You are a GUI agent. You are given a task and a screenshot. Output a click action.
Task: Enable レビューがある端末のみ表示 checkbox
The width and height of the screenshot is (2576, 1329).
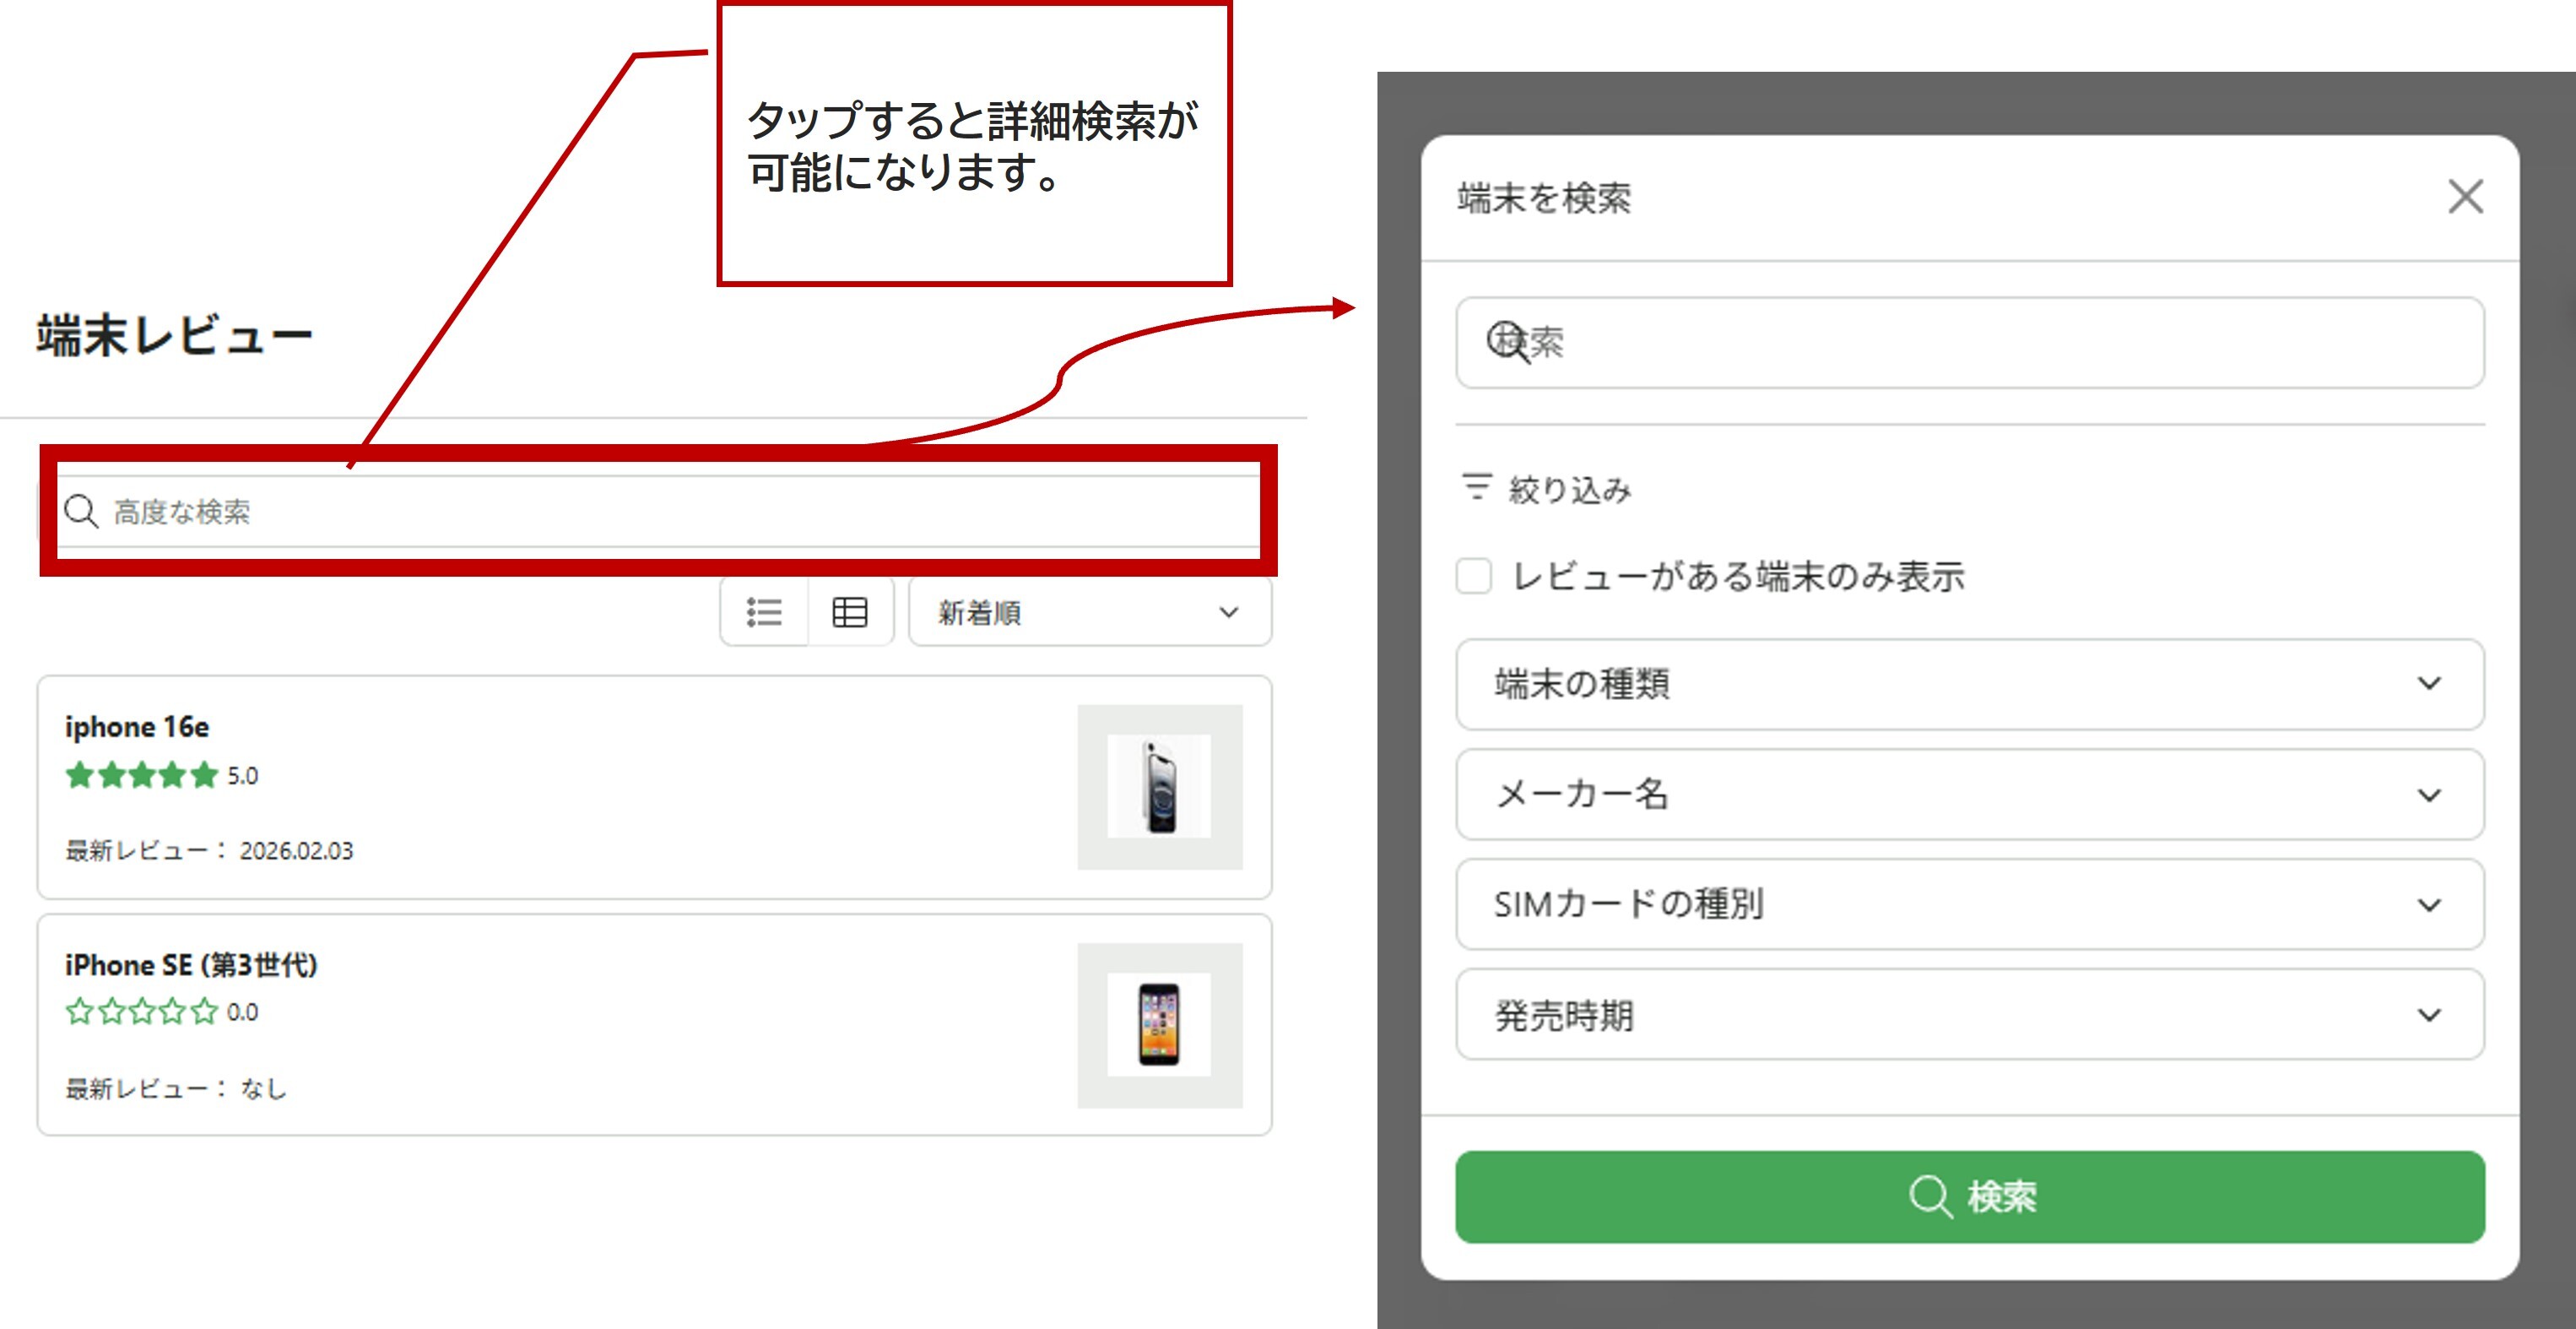(1474, 576)
